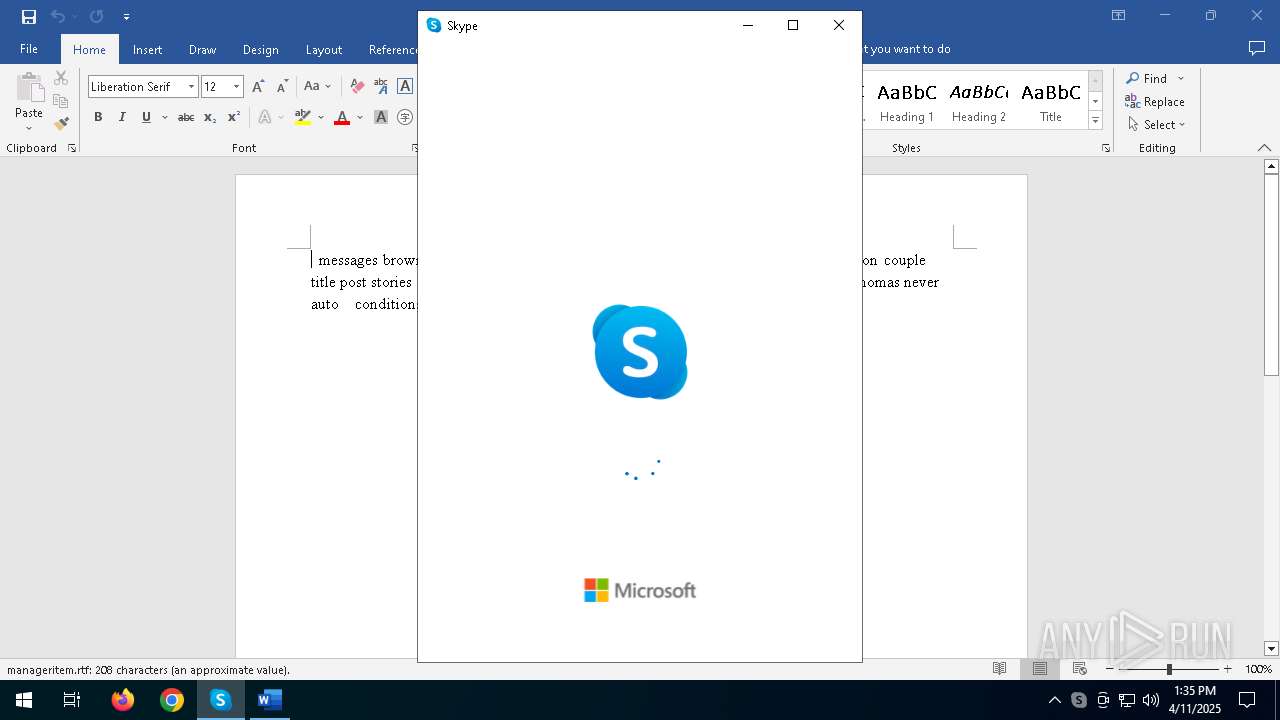This screenshot has width=1280, height=720.
Task: Expand the font color dropdown arrow
Action: tap(360, 117)
